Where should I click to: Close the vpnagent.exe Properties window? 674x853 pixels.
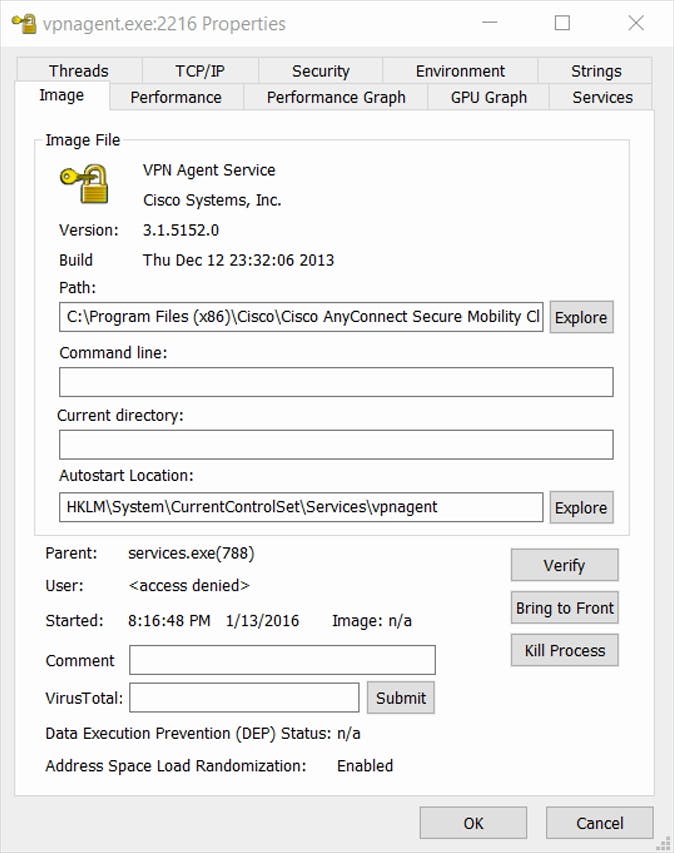635,23
